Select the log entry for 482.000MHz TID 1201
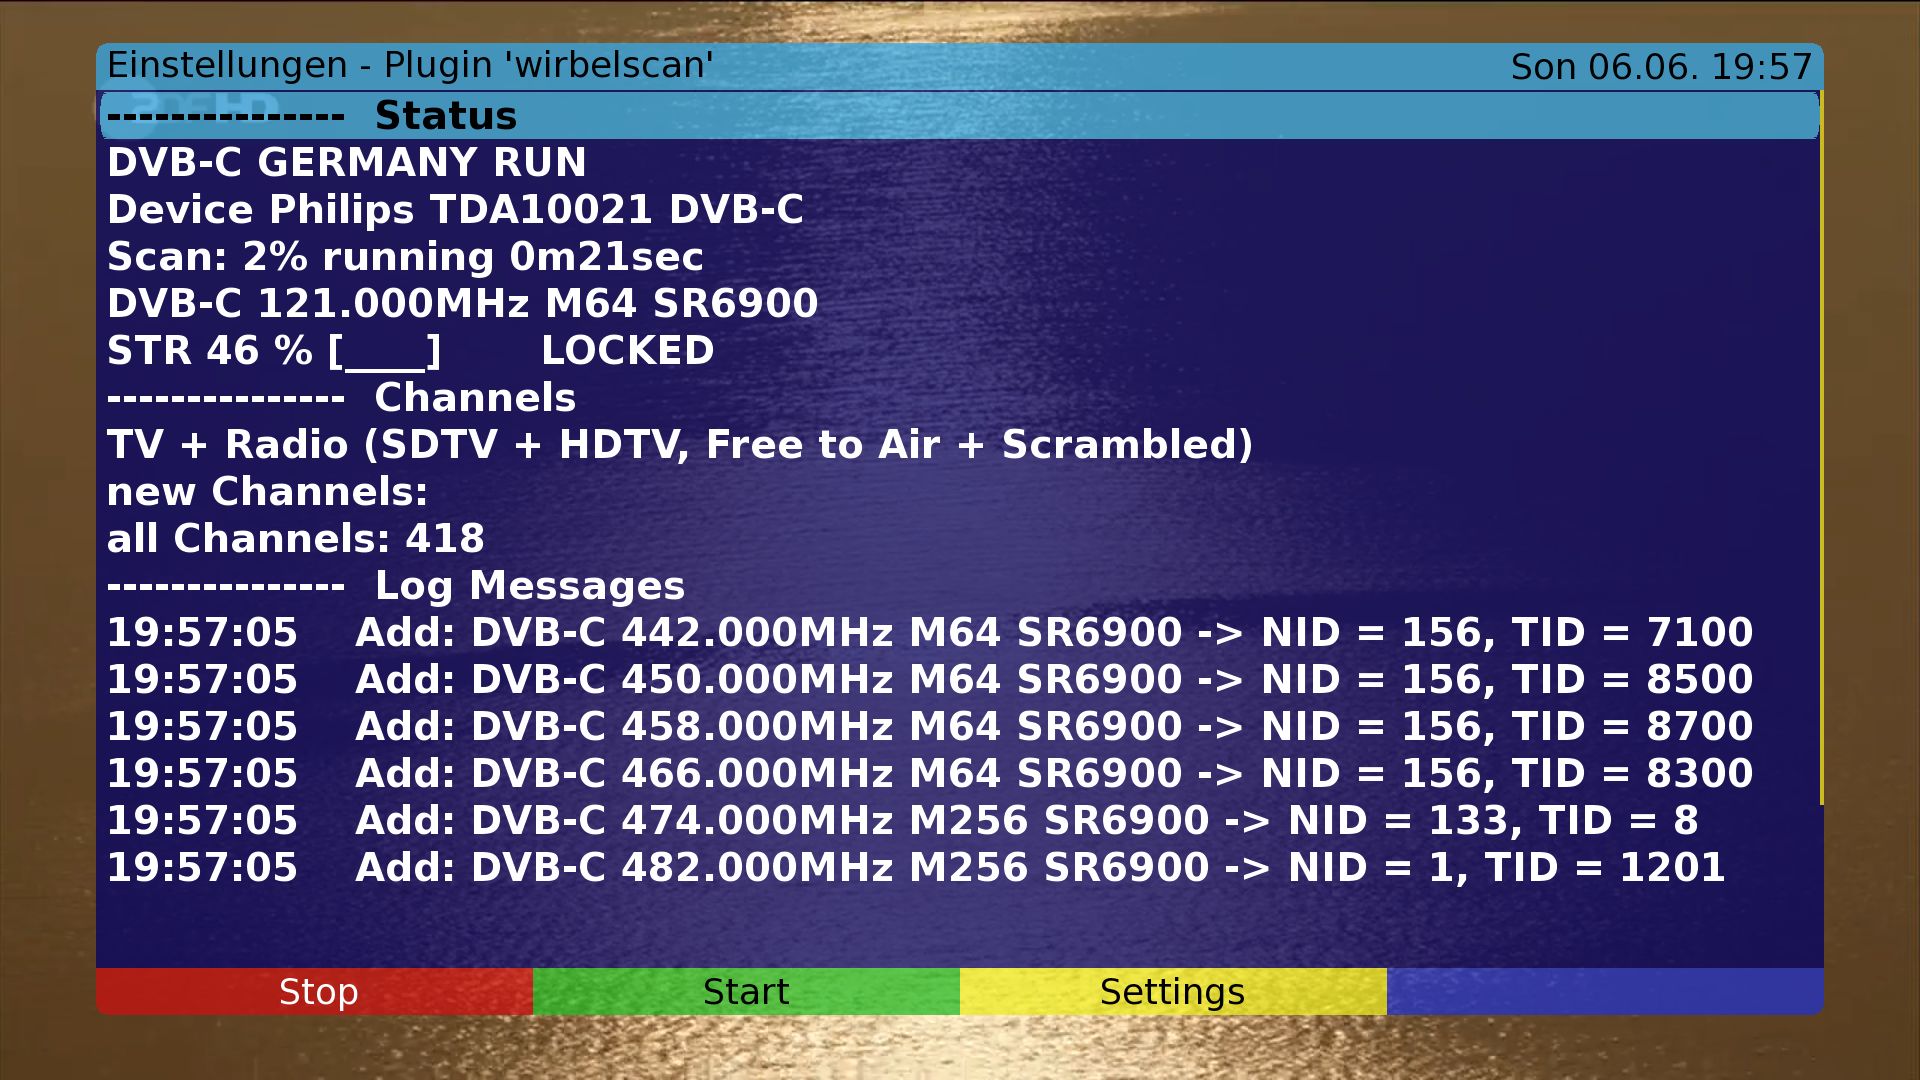Screen dimensions: 1920x1080 pos(915,868)
